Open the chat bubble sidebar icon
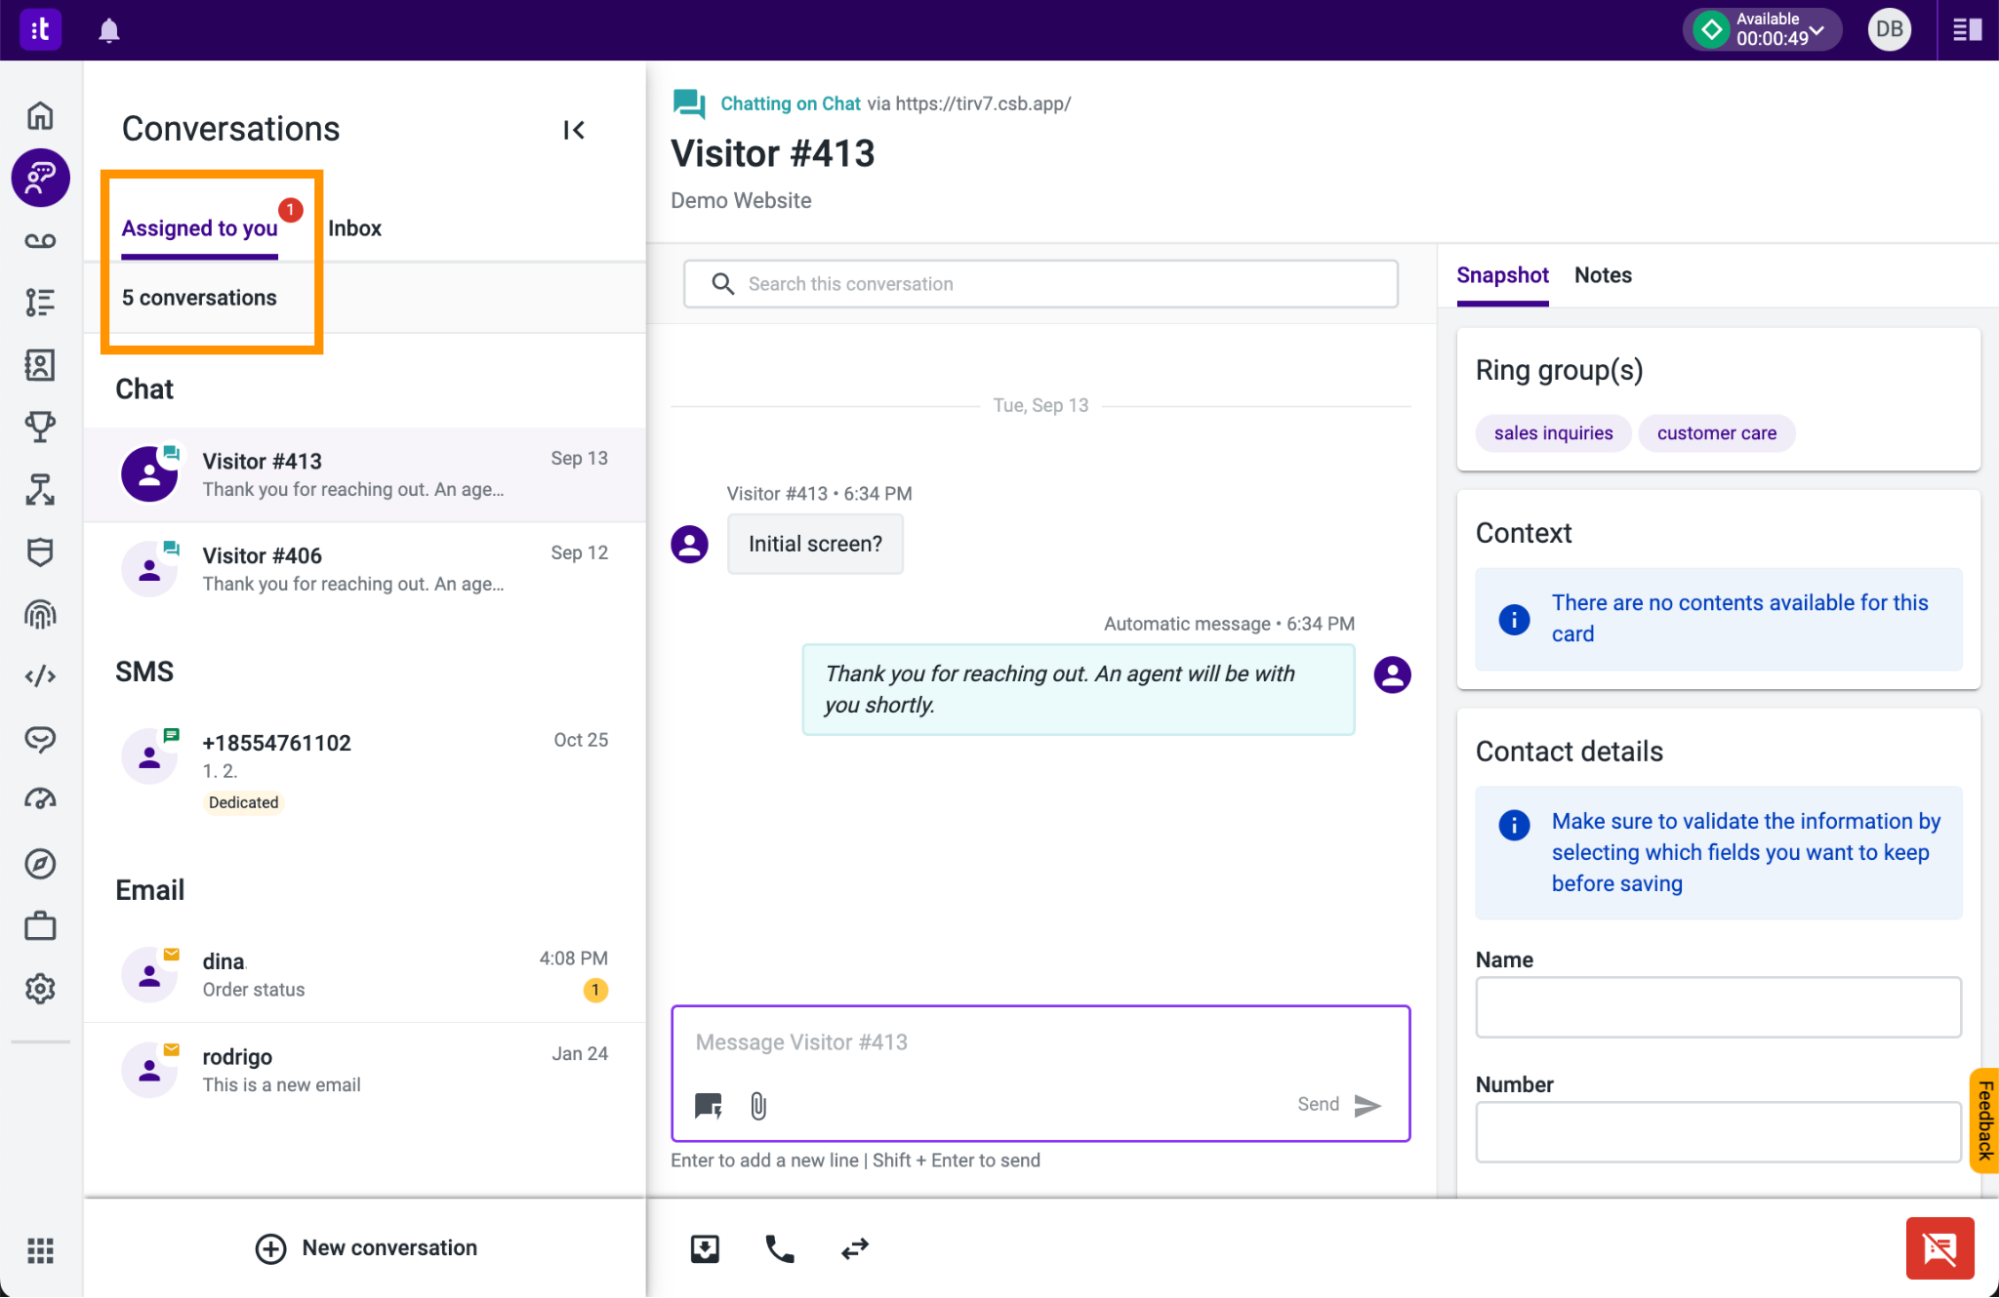The image size is (1999, 1298). [x=40, y=739]
